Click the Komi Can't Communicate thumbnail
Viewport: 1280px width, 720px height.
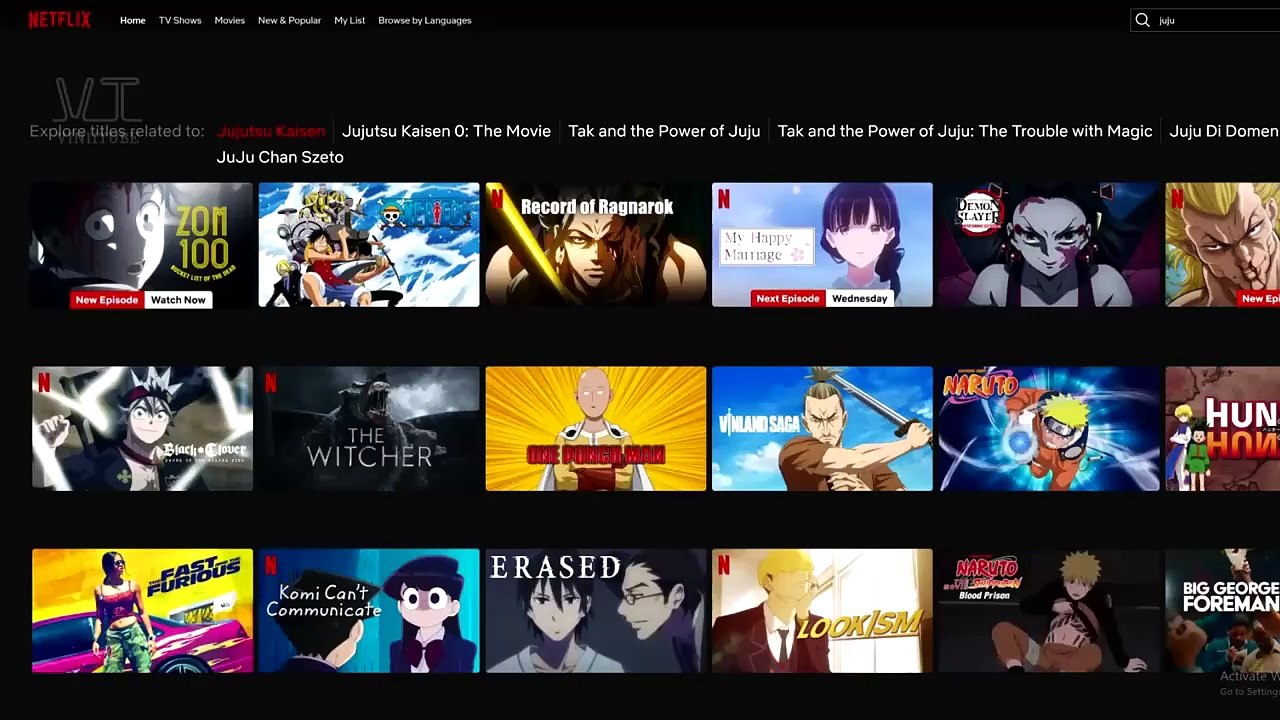pyautogui.click(x=369, y=611)
